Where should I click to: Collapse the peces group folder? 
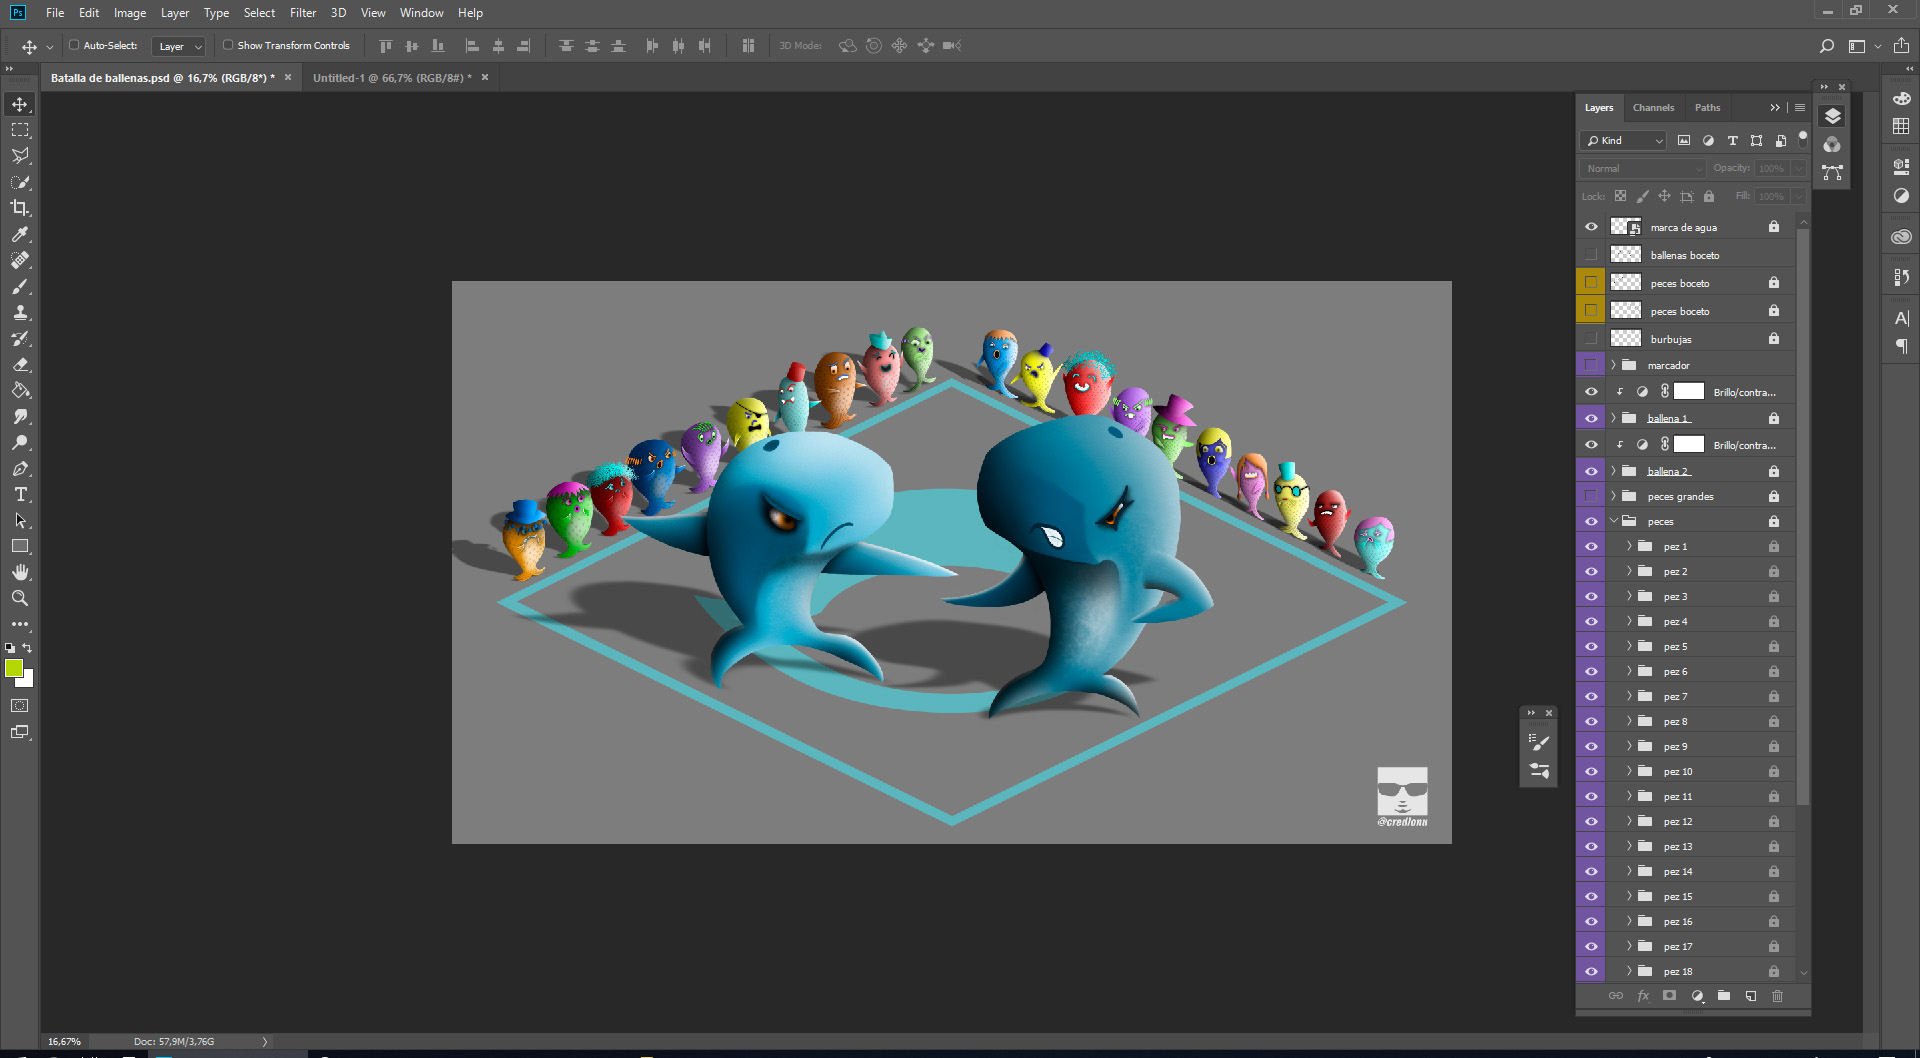(1613, 521)
